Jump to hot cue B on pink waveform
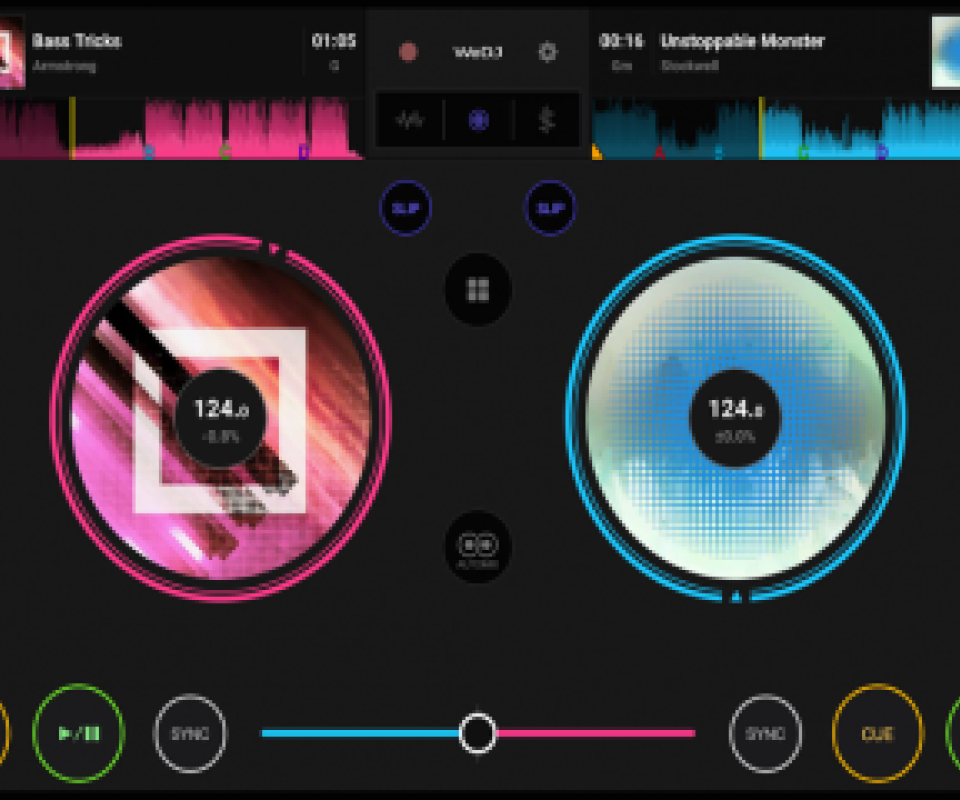 [x=149, y=151]
